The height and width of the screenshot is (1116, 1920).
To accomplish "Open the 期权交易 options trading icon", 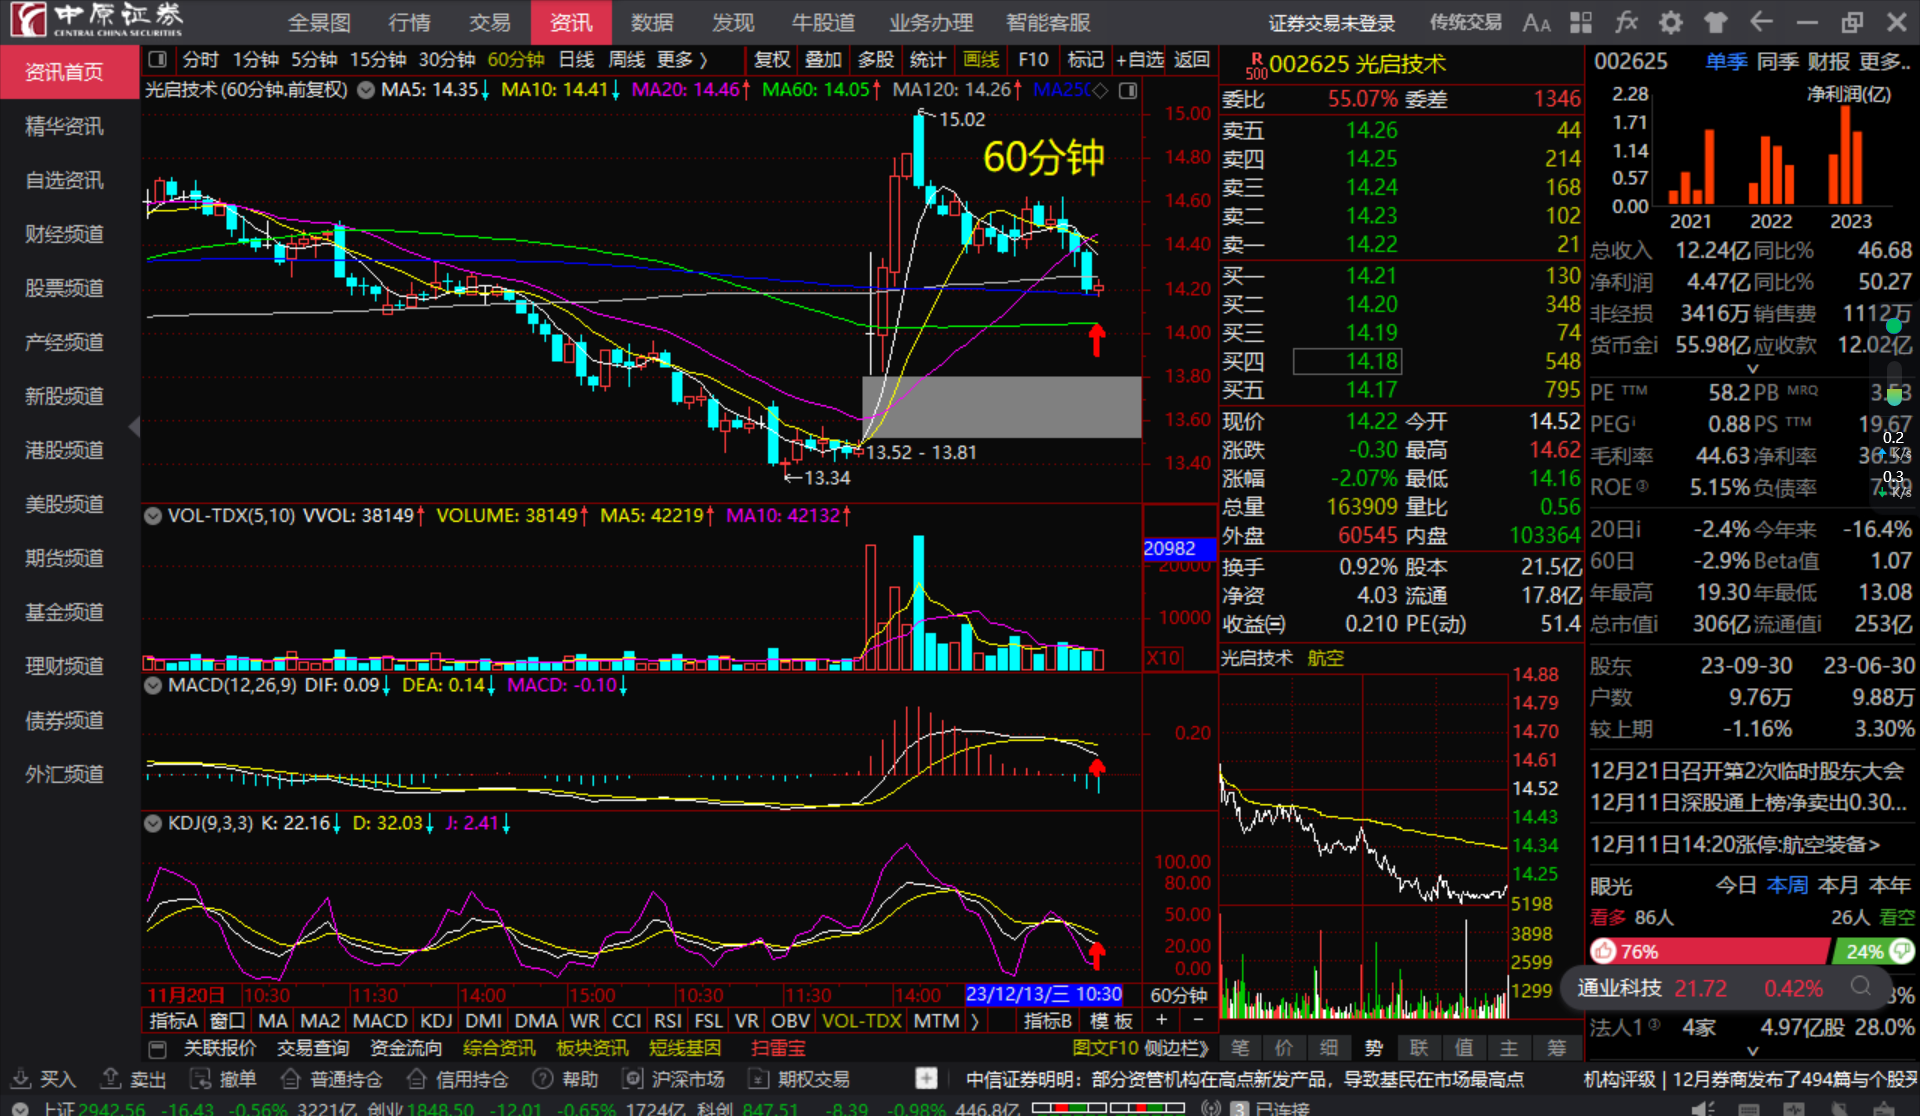I will (759, 1079).
